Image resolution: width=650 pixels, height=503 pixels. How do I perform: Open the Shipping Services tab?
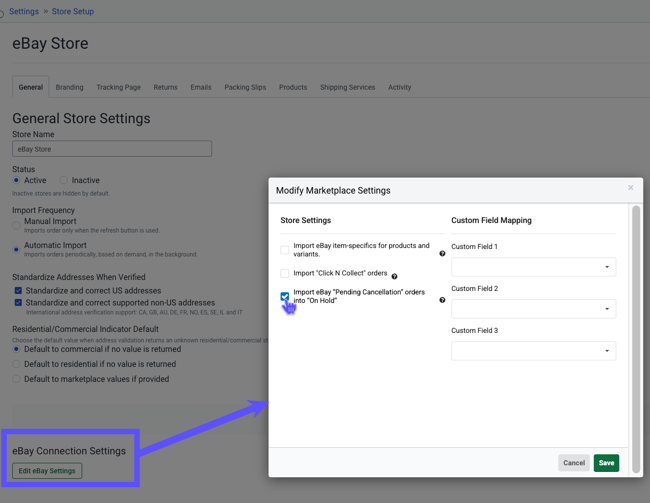(x=347, y=87)
